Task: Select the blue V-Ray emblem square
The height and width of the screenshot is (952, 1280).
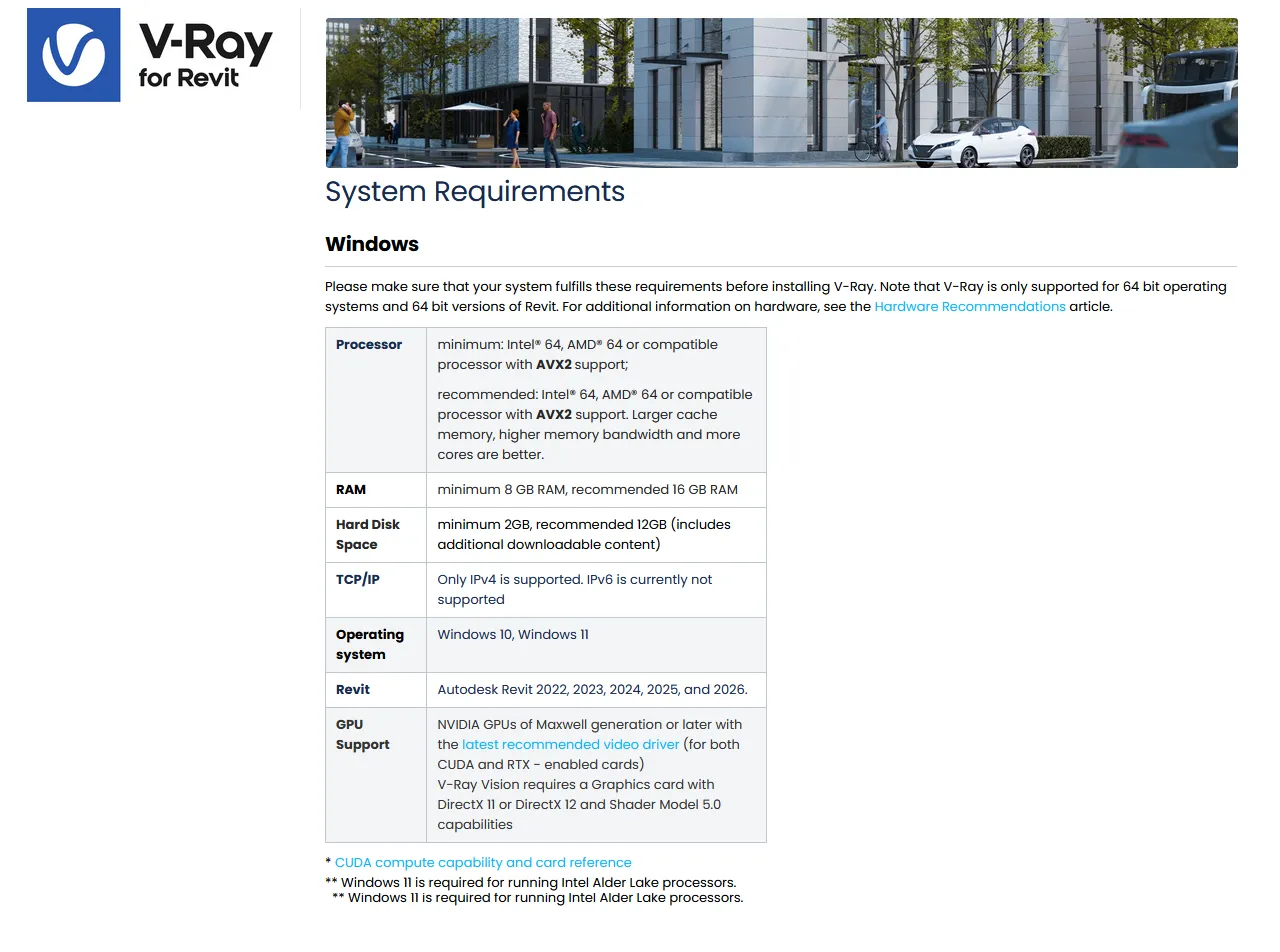Action: tap(73, 55)
